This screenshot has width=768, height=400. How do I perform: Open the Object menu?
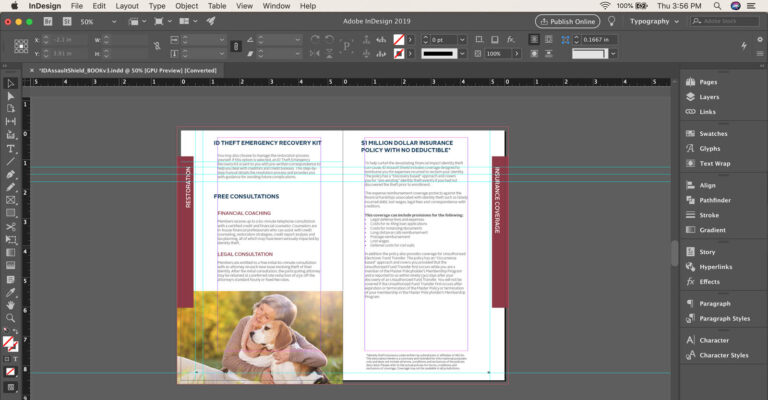187,6
